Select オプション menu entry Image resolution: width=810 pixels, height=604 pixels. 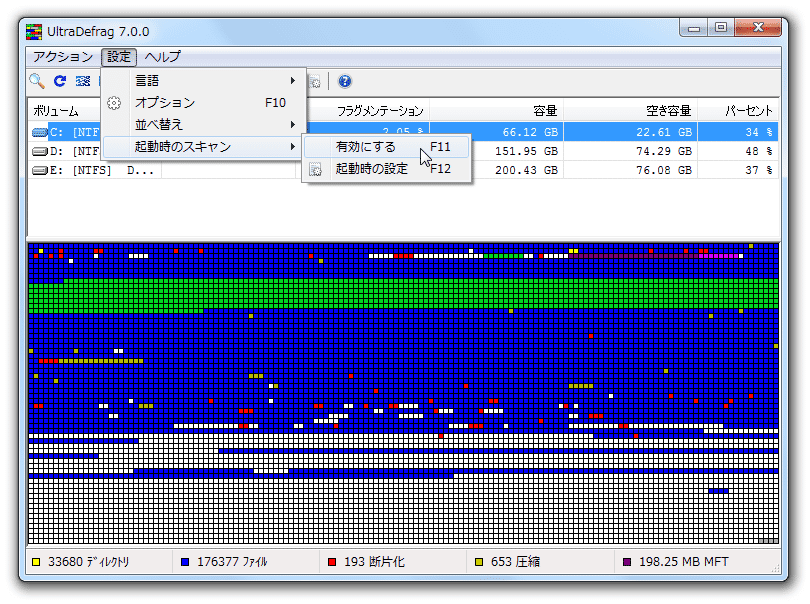[x=205, y=103]
